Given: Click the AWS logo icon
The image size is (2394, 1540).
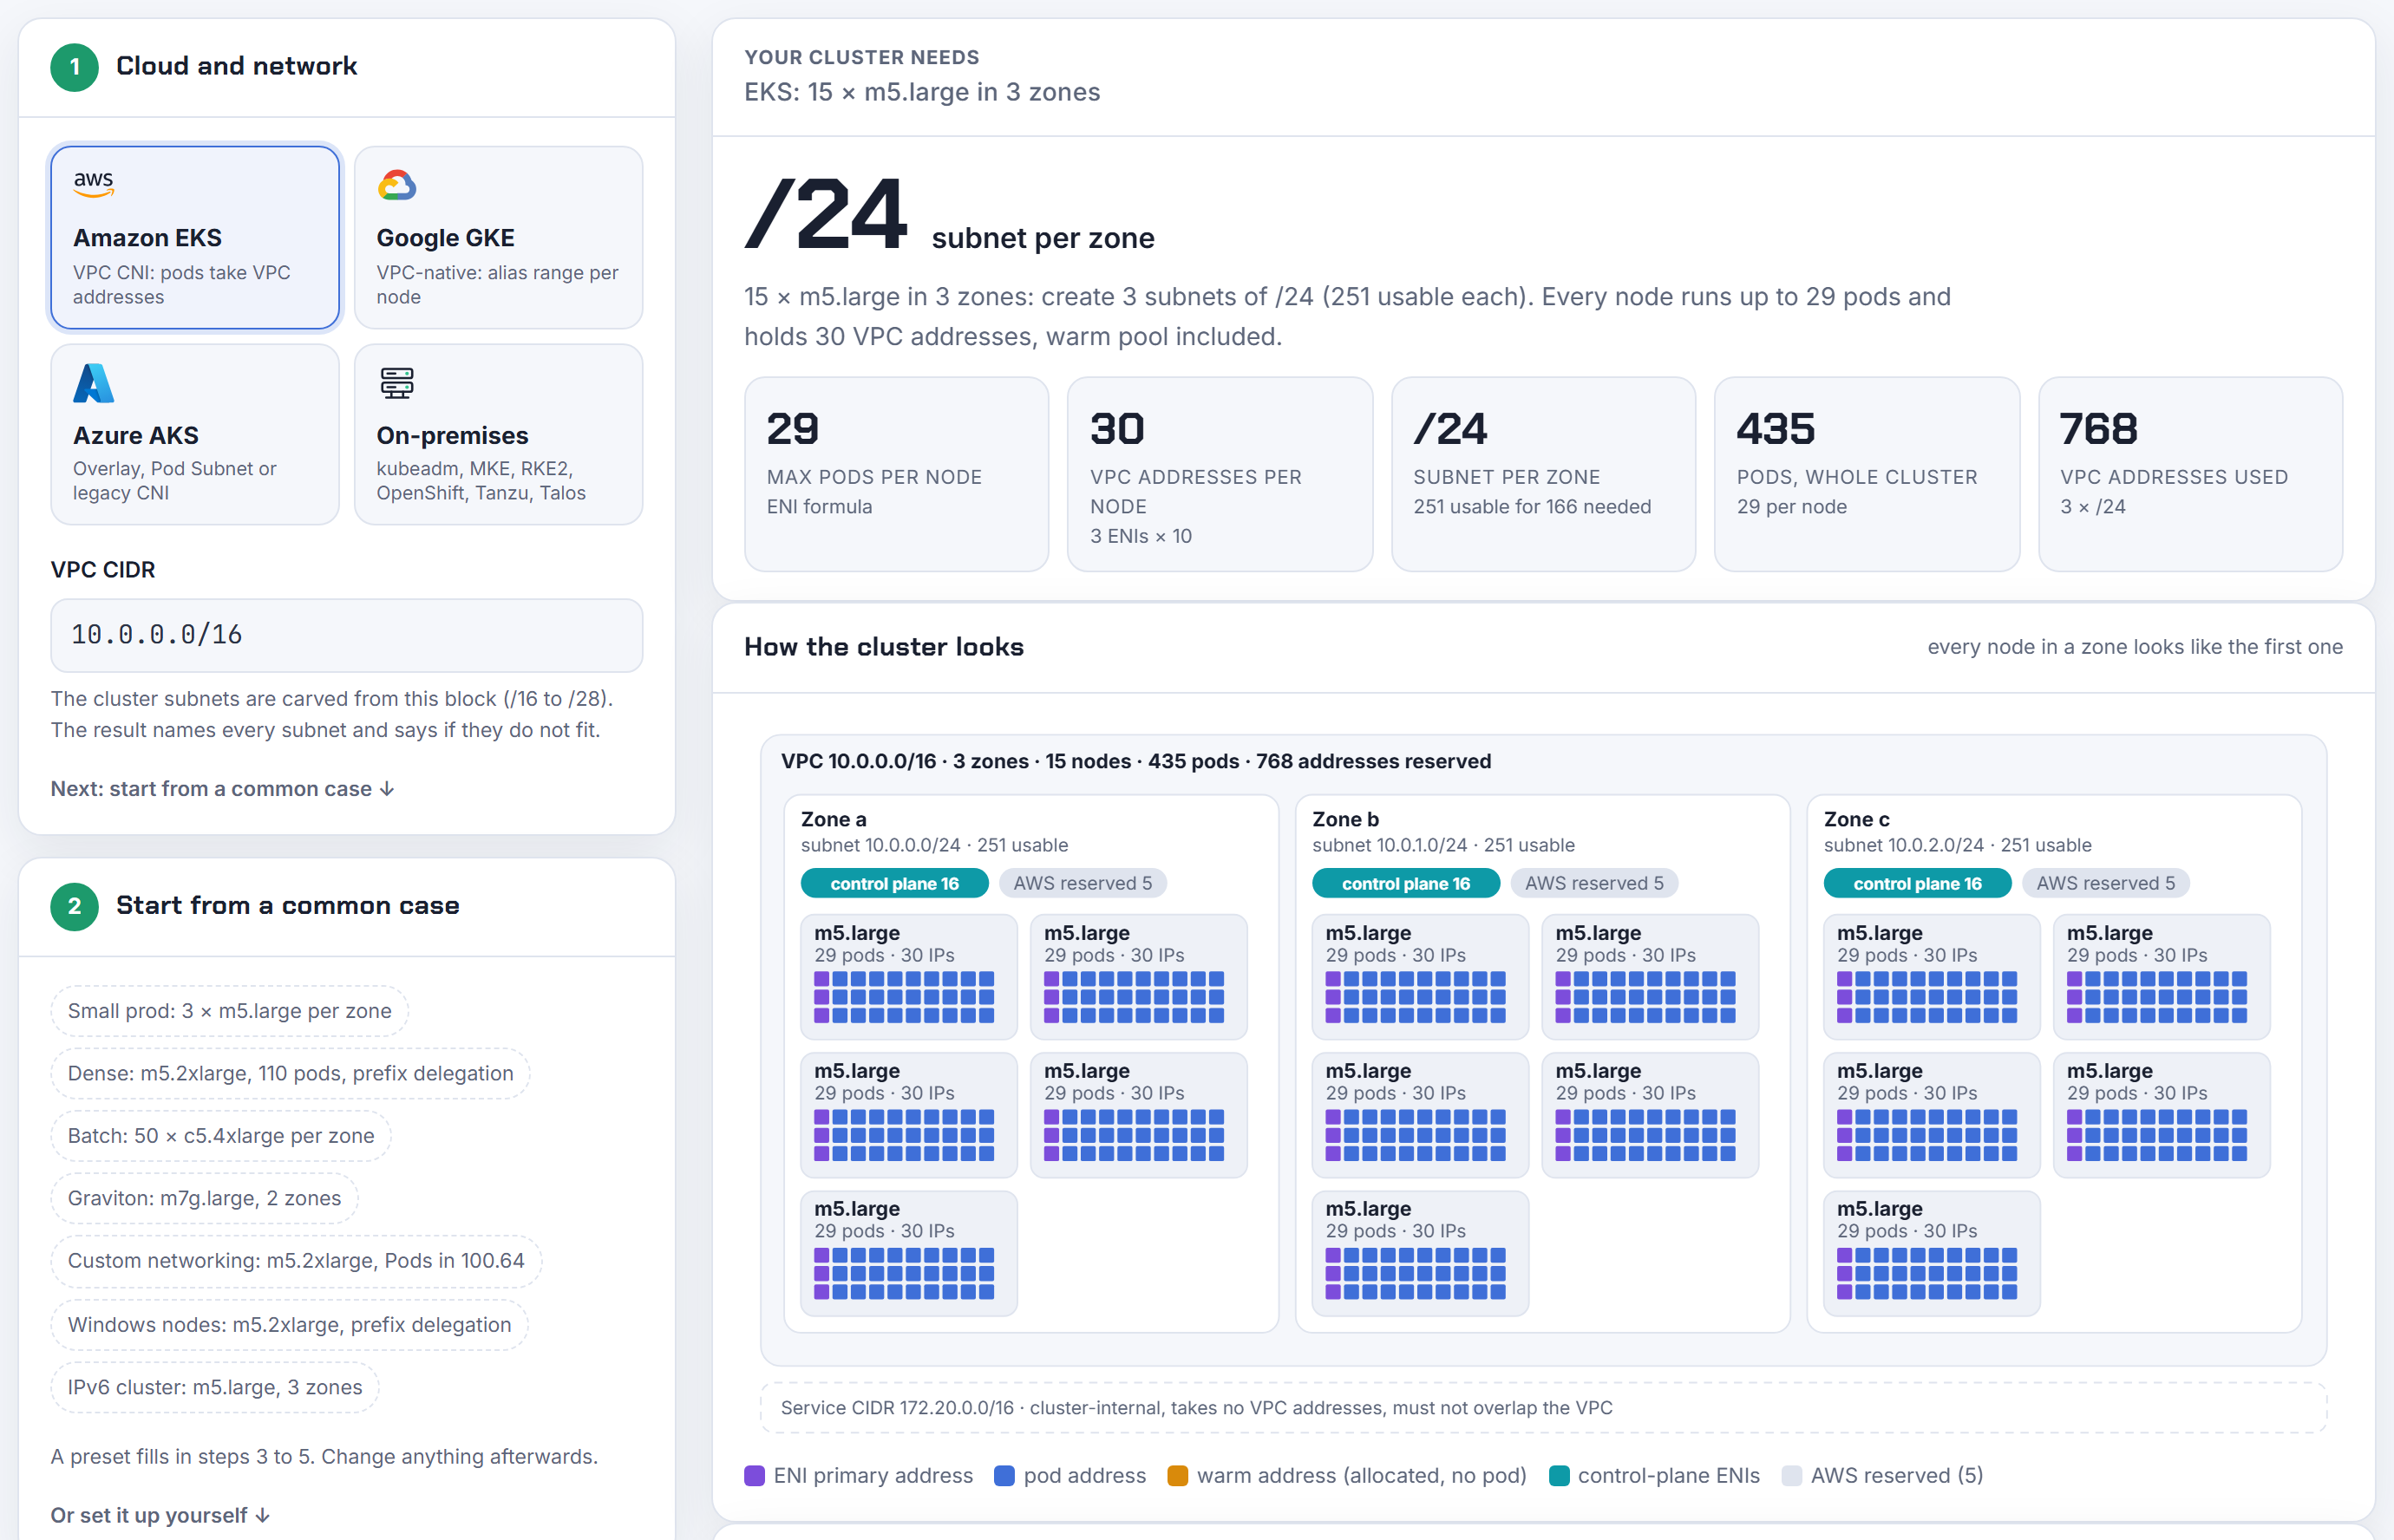Looking at the screenshot, I should (94, 184).
